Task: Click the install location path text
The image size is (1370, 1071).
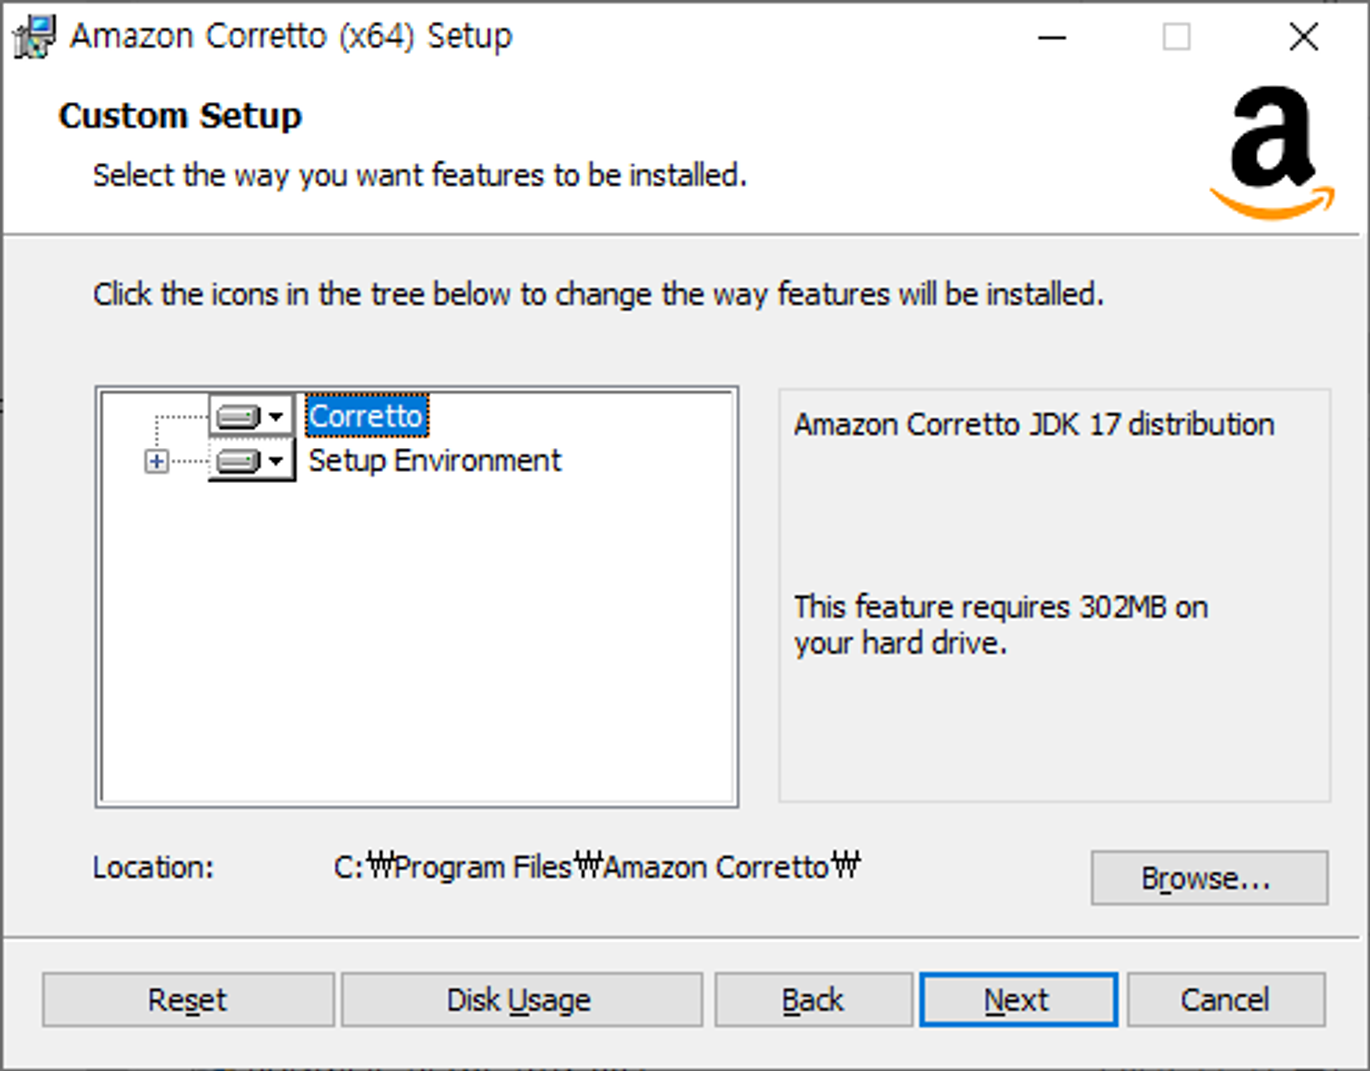Action: tap(597, 866)
